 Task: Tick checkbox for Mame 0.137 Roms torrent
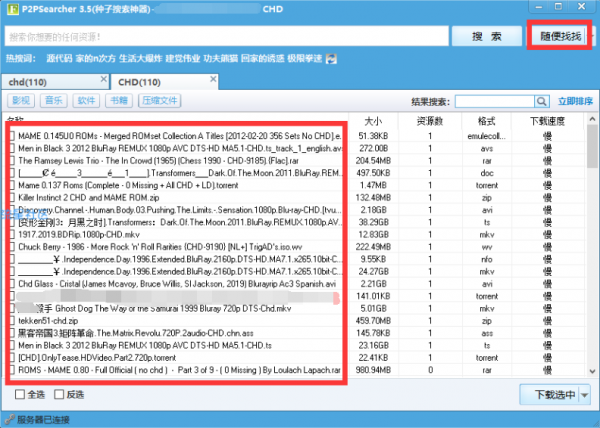click(x=12, y=185)
